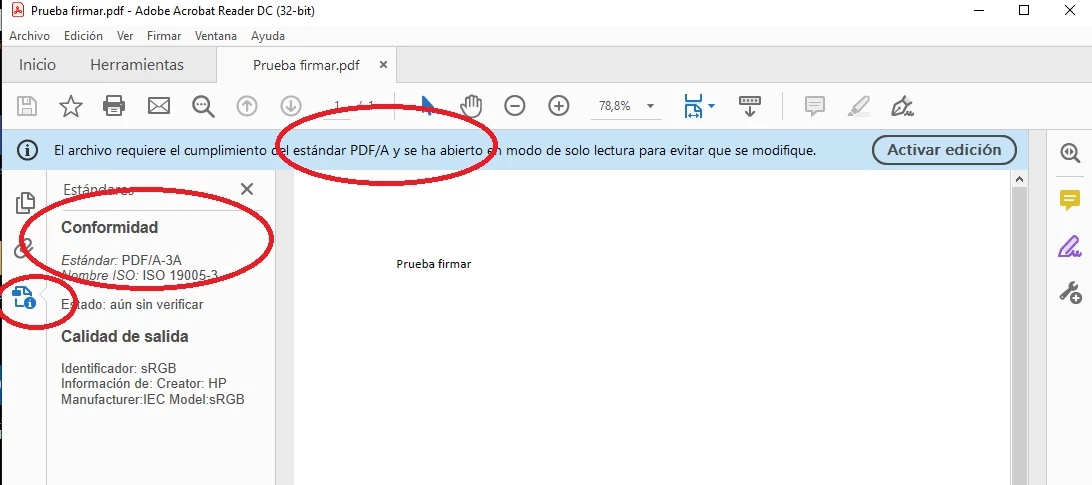Click the scroll up arrow of document
The width and height of the screenshot is (1092, 485).
(1019, 179)
